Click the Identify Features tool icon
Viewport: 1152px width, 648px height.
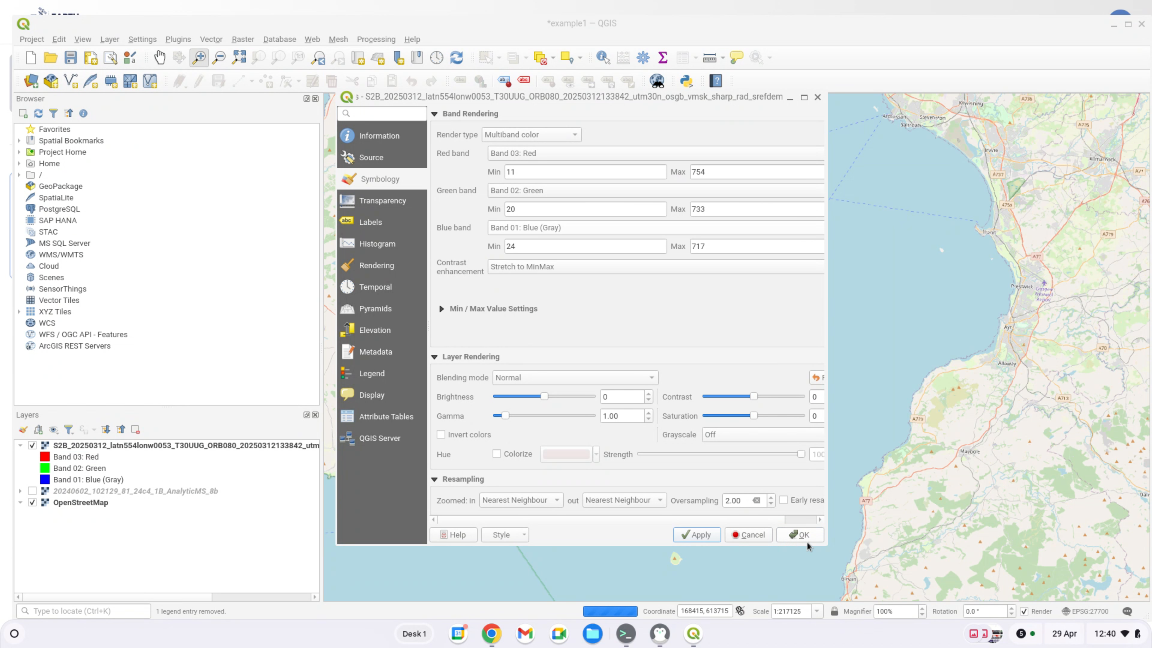click(603, 58)
